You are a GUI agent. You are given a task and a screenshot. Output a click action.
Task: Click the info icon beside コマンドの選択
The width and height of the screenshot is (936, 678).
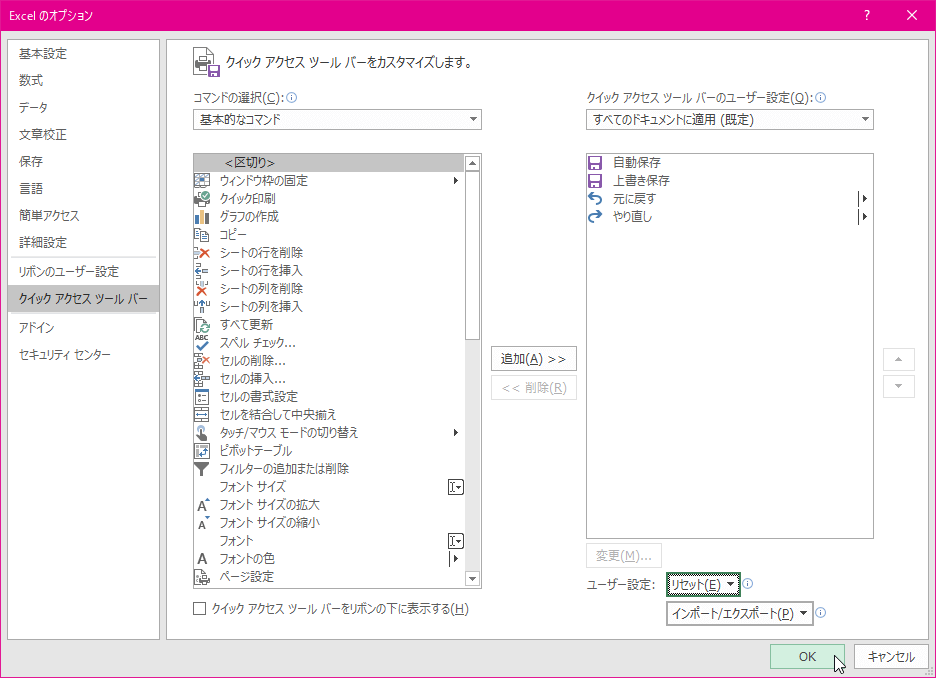pos(292,97)
